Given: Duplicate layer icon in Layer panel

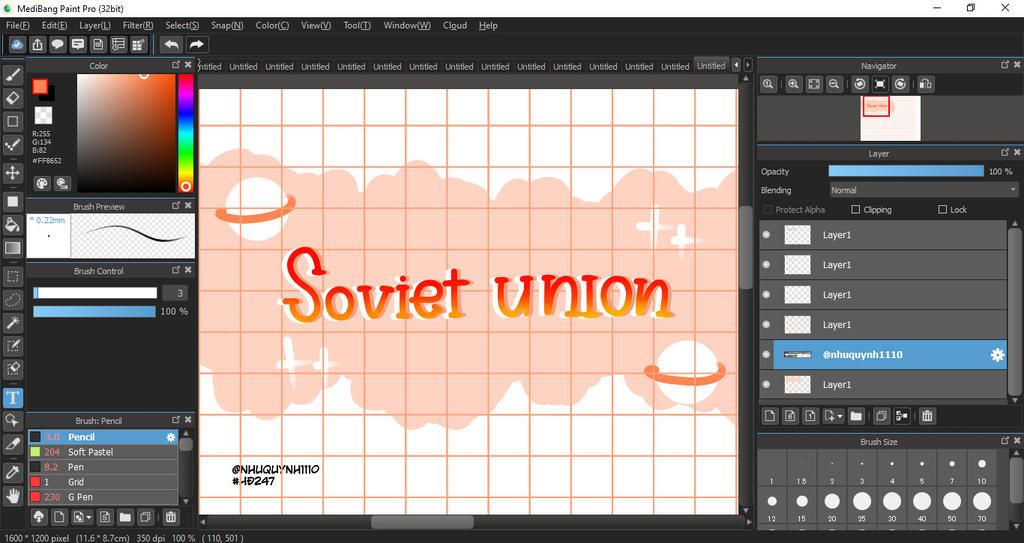Looking at the screenshot, I should tap(881, 416).
